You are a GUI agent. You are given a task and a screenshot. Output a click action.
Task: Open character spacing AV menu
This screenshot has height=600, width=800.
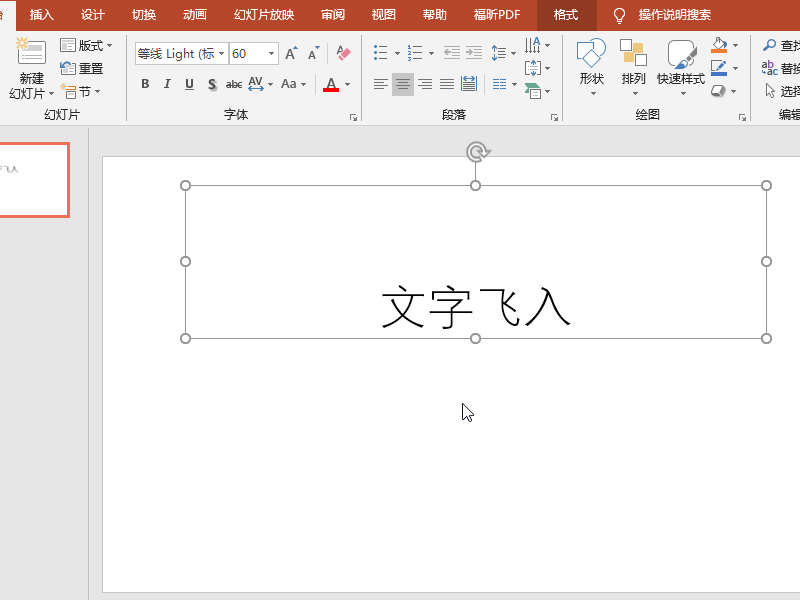(x=260, y=84)
